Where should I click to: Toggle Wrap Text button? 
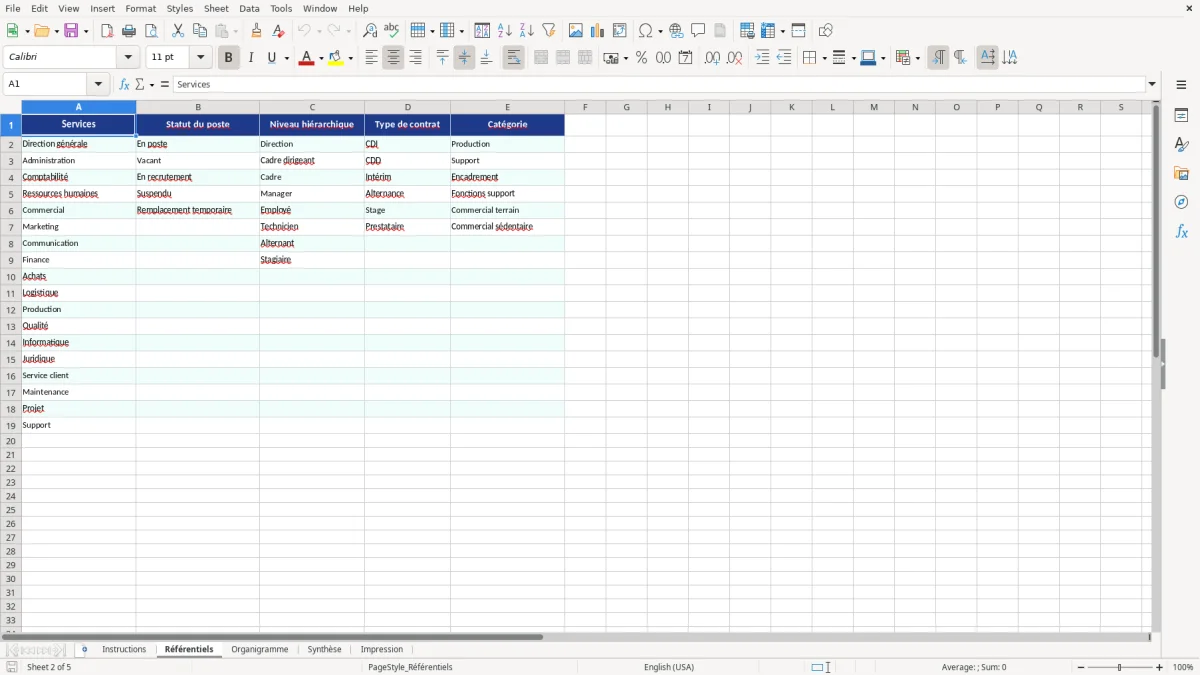[514, 58]
